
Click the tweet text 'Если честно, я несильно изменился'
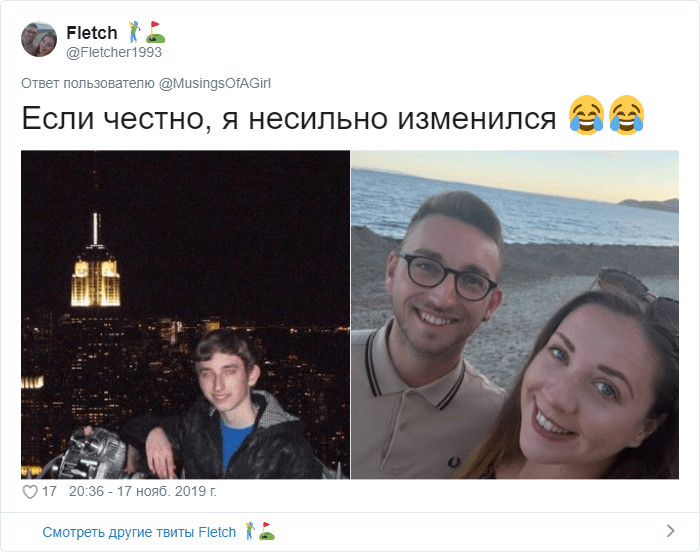pos(289,119)
